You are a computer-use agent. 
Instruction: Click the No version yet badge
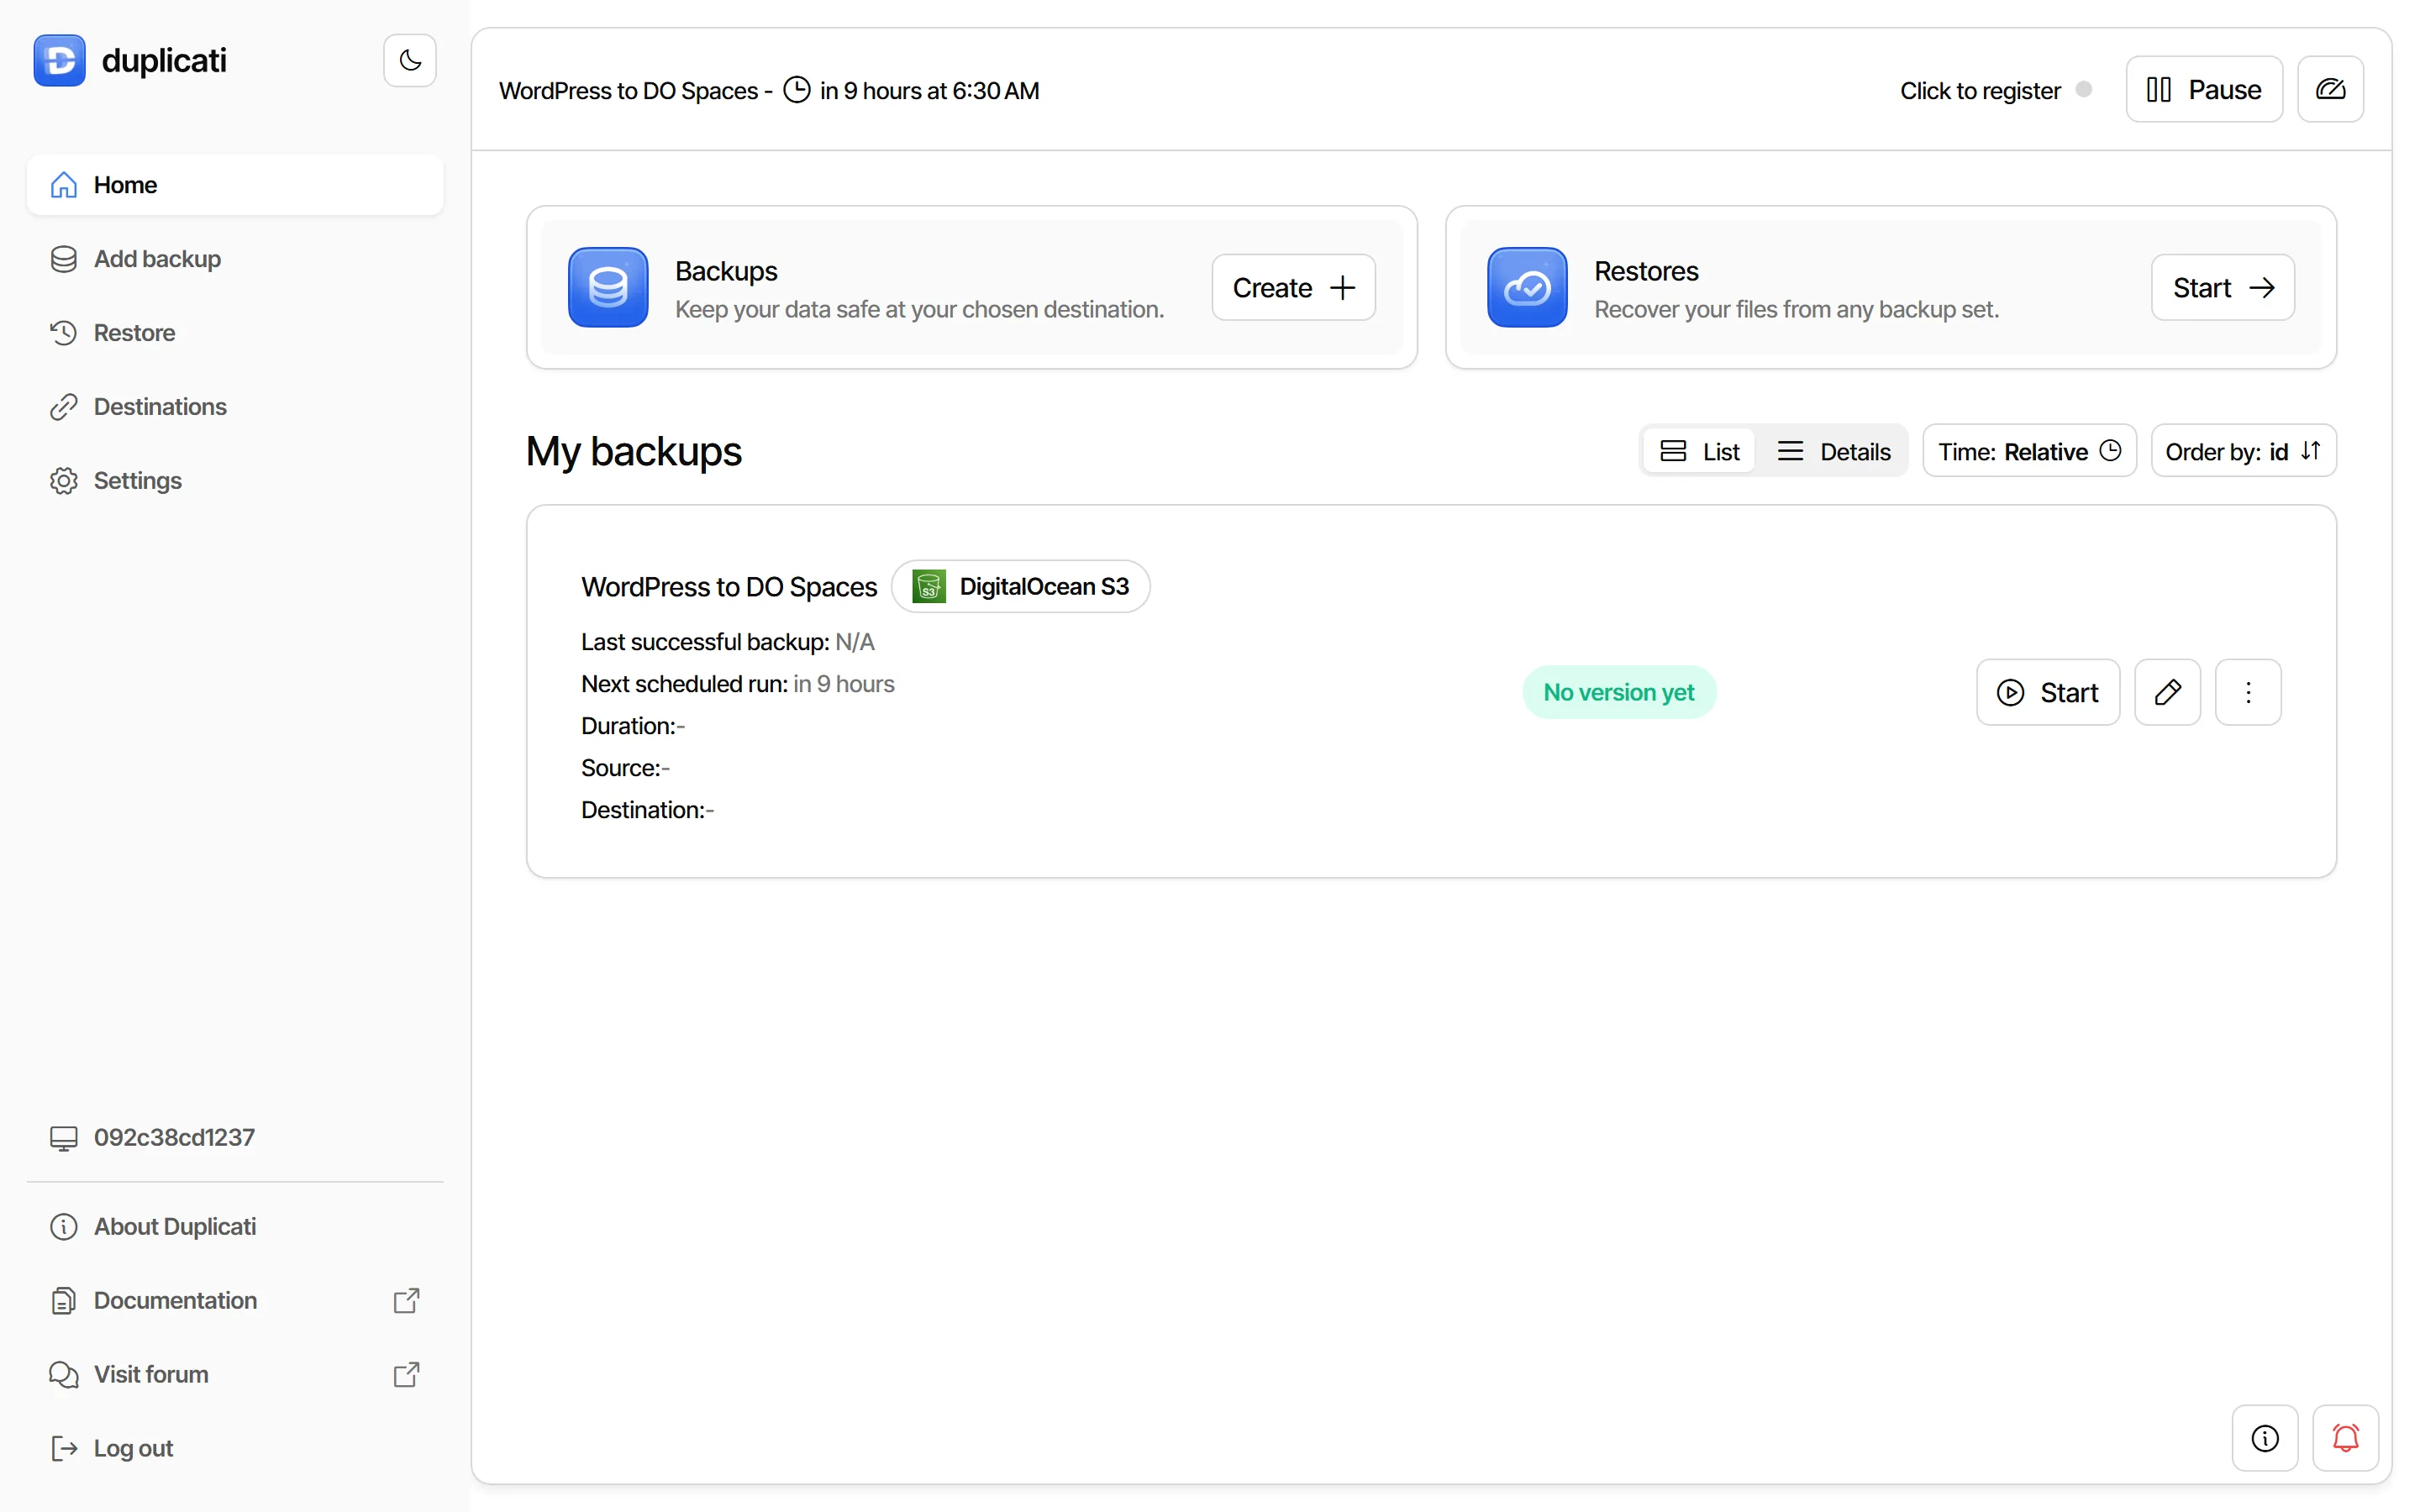click(1618, 692)
